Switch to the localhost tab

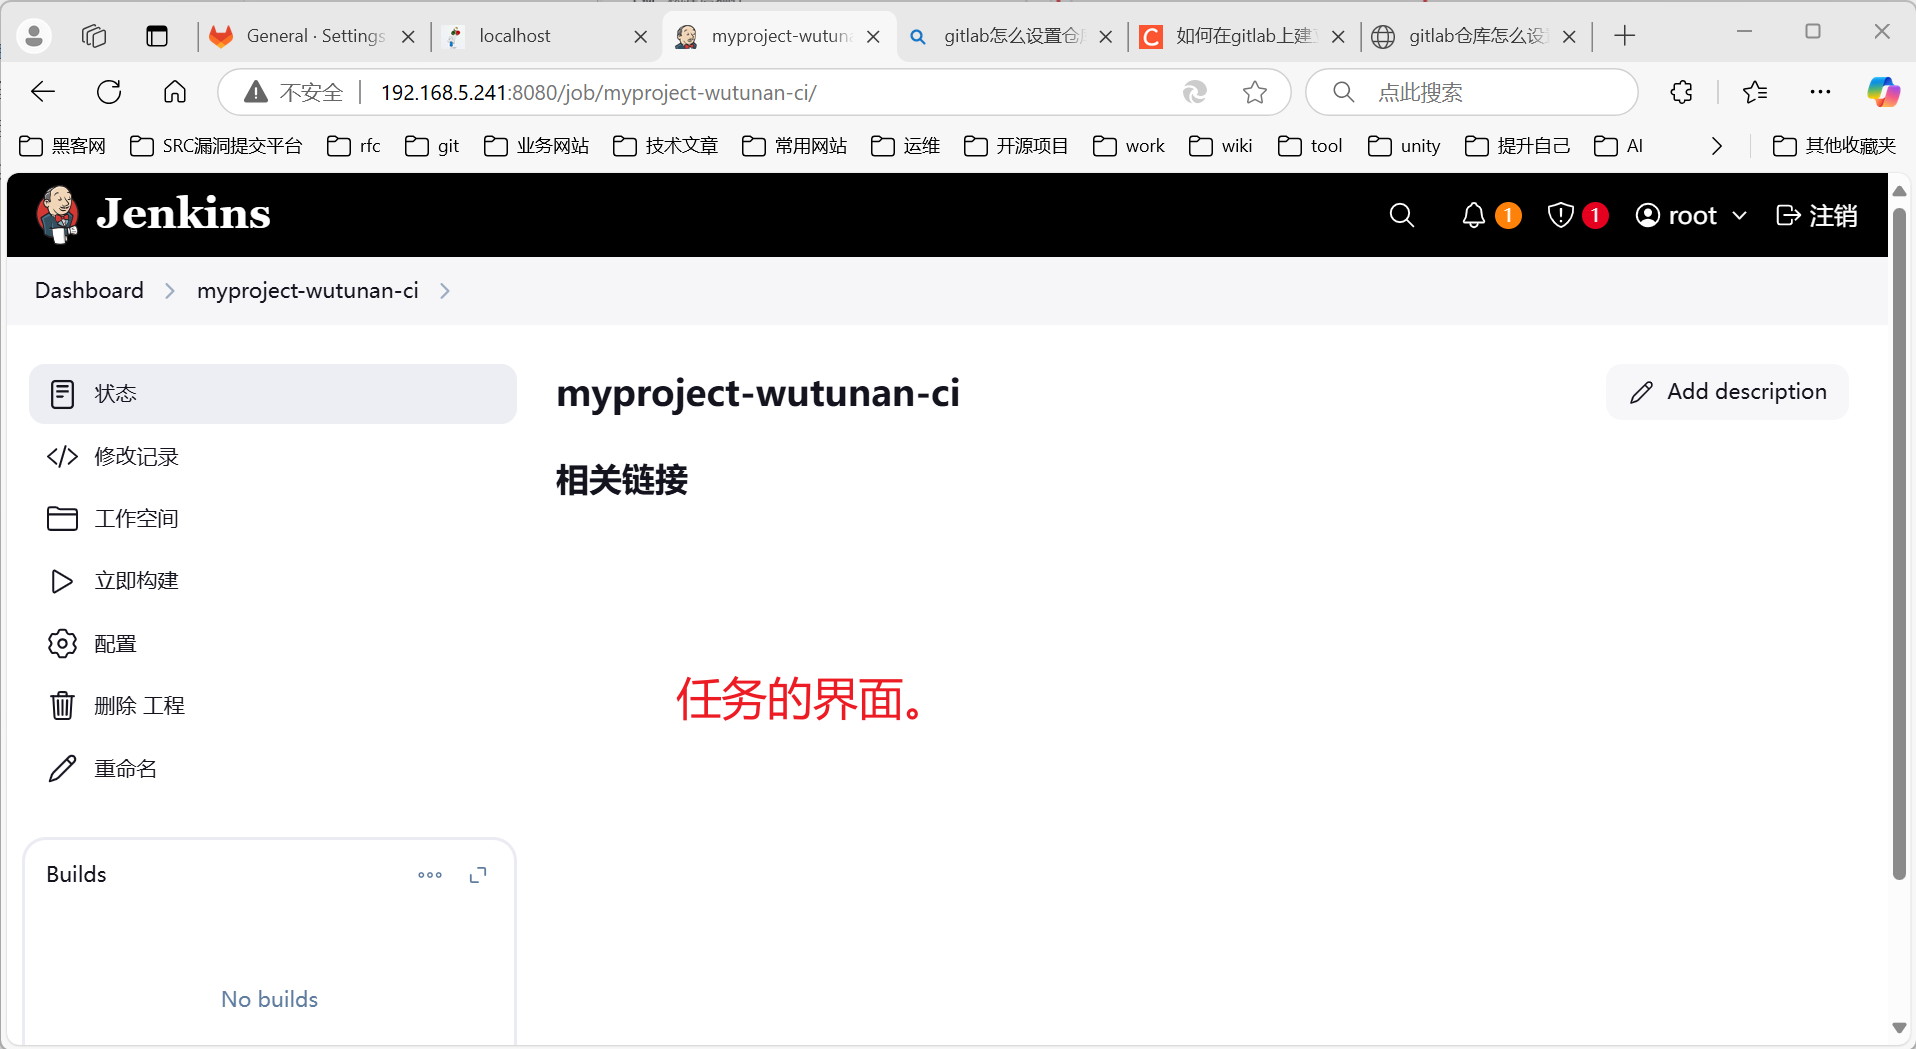(545, 36)
